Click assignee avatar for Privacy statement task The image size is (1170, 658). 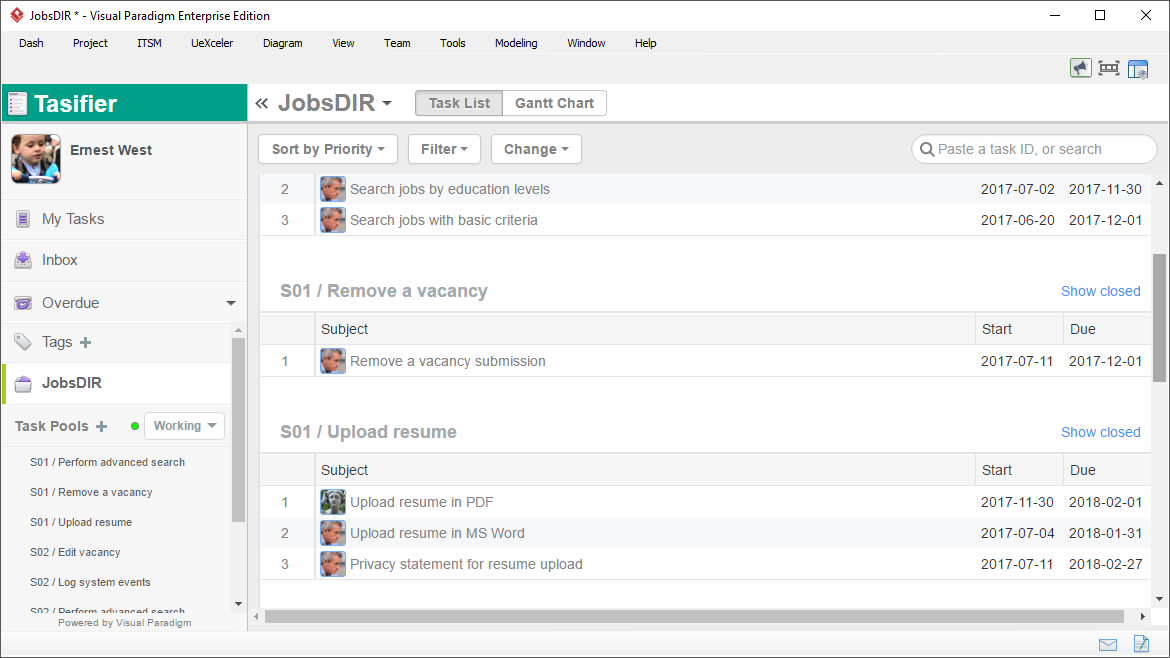point(333,564)
